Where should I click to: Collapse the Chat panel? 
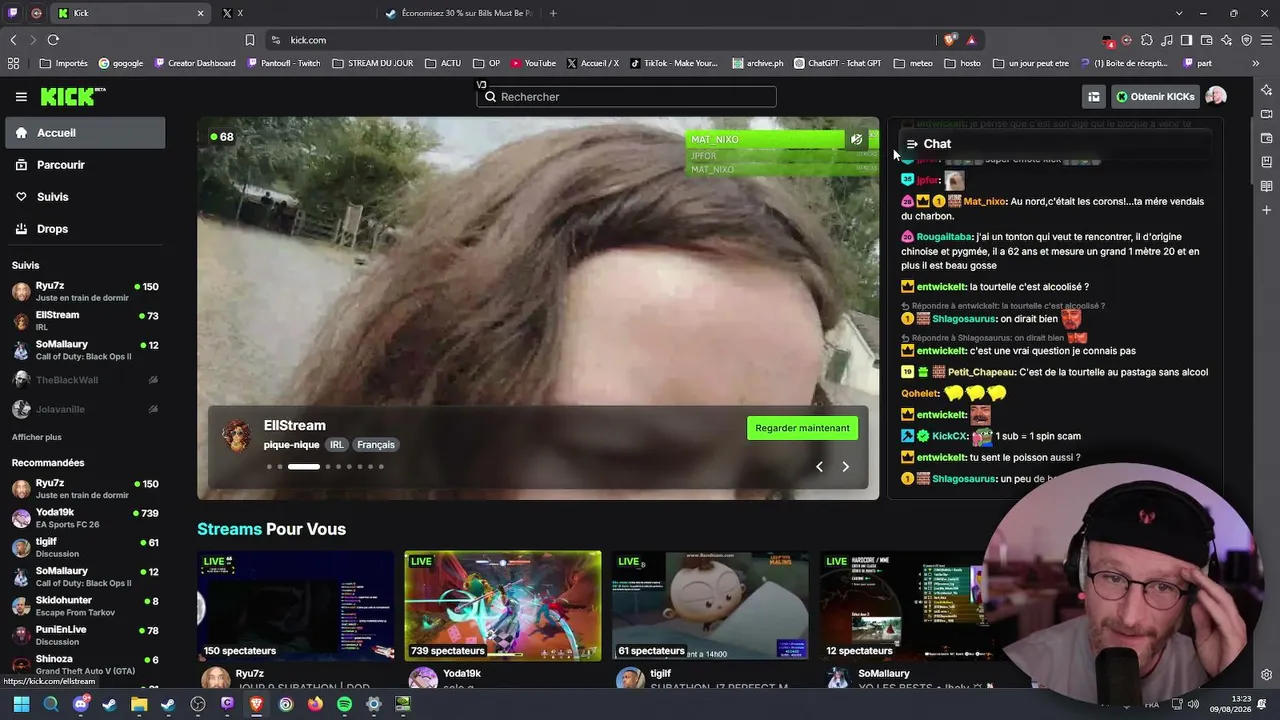(912, 144)
